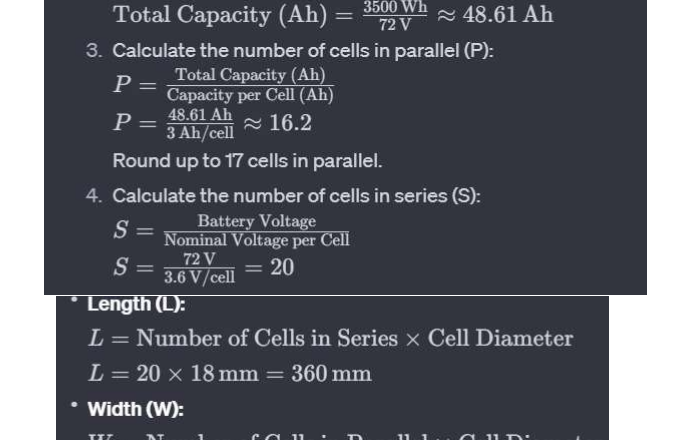Click the P formula fraction Total Capacity

coord(224,85)
